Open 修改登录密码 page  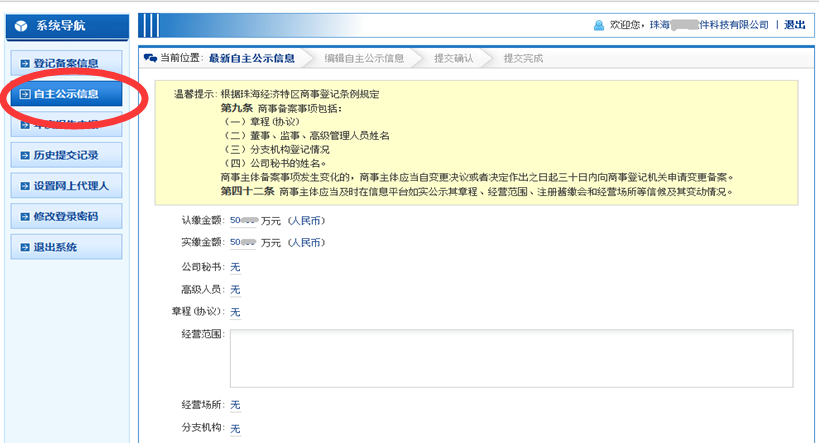click(x=66, y=216)
